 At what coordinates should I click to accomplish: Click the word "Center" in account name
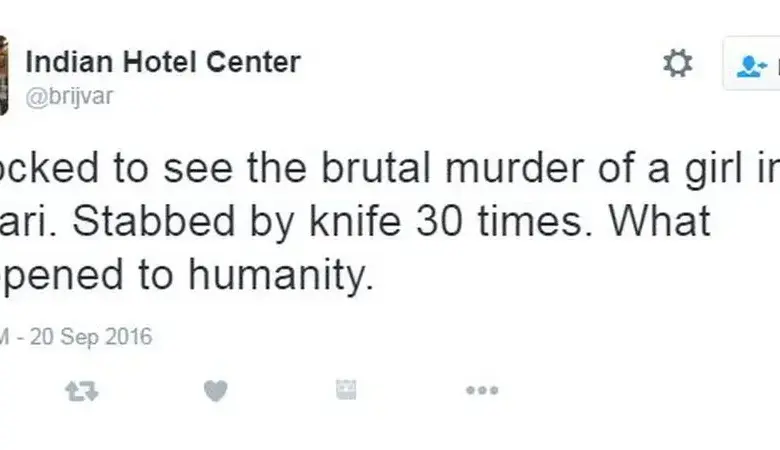pyautogui.click(x=256, y=62)
